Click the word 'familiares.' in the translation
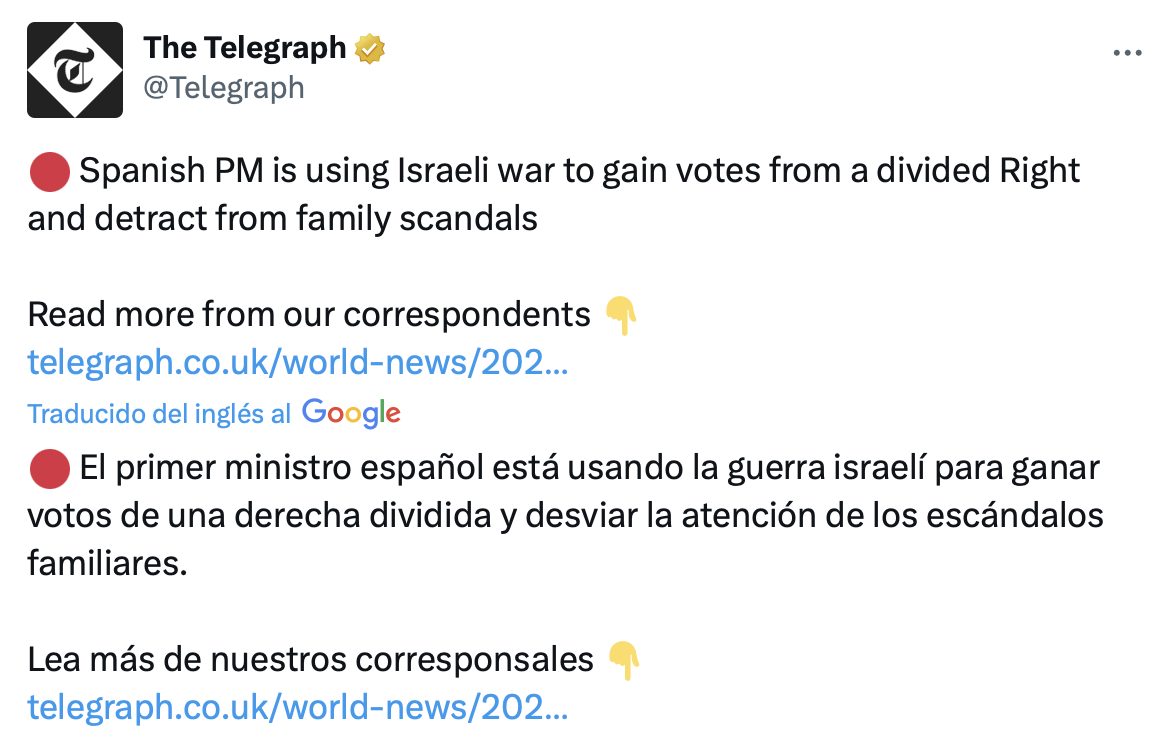1162x746 pixels. (108, 563)
